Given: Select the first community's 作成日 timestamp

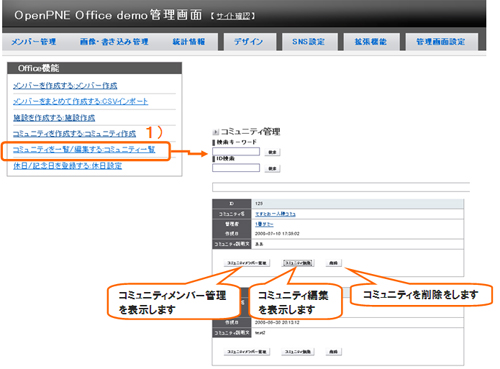Looking at the screenshot, I should pos(277,234).
